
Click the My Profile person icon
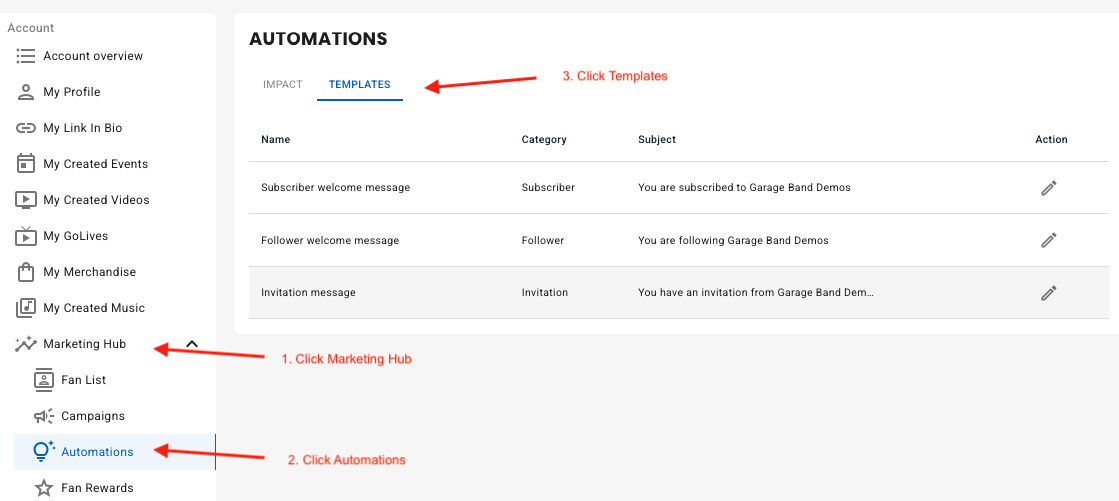pyautogui.click(x=26, y=92)
